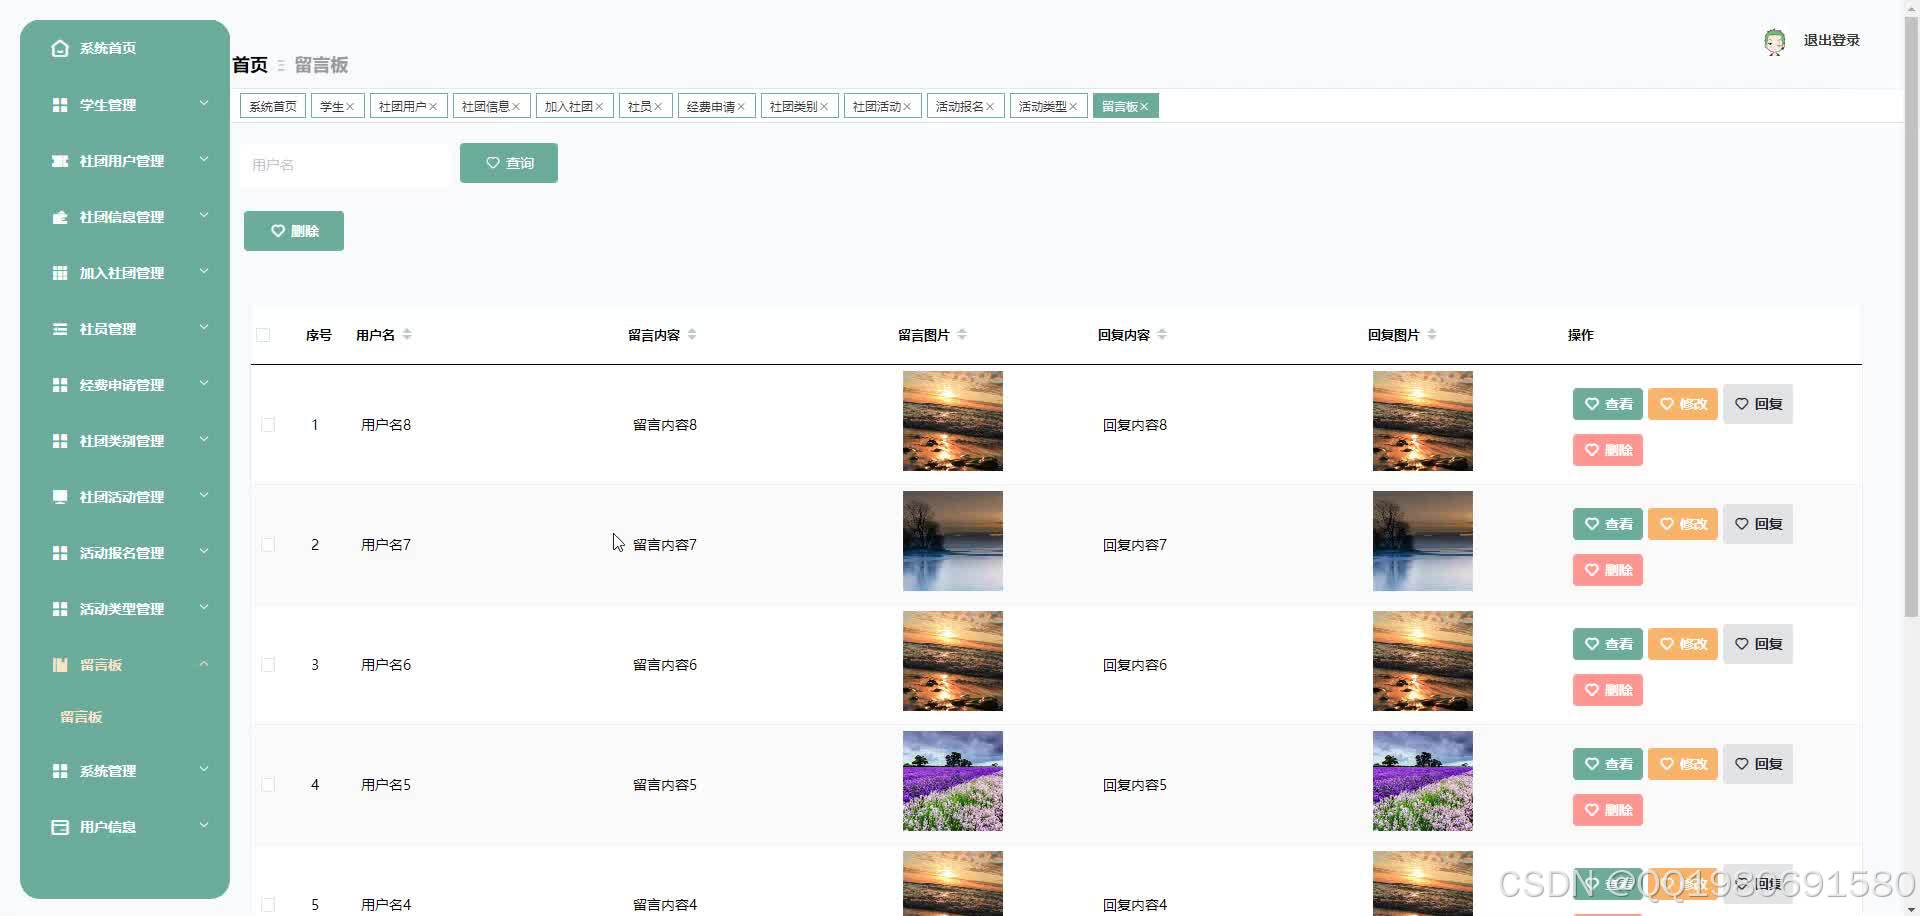Sort table by 回复内容 column arrows

pyautogui.click(x=1162, y=335)
